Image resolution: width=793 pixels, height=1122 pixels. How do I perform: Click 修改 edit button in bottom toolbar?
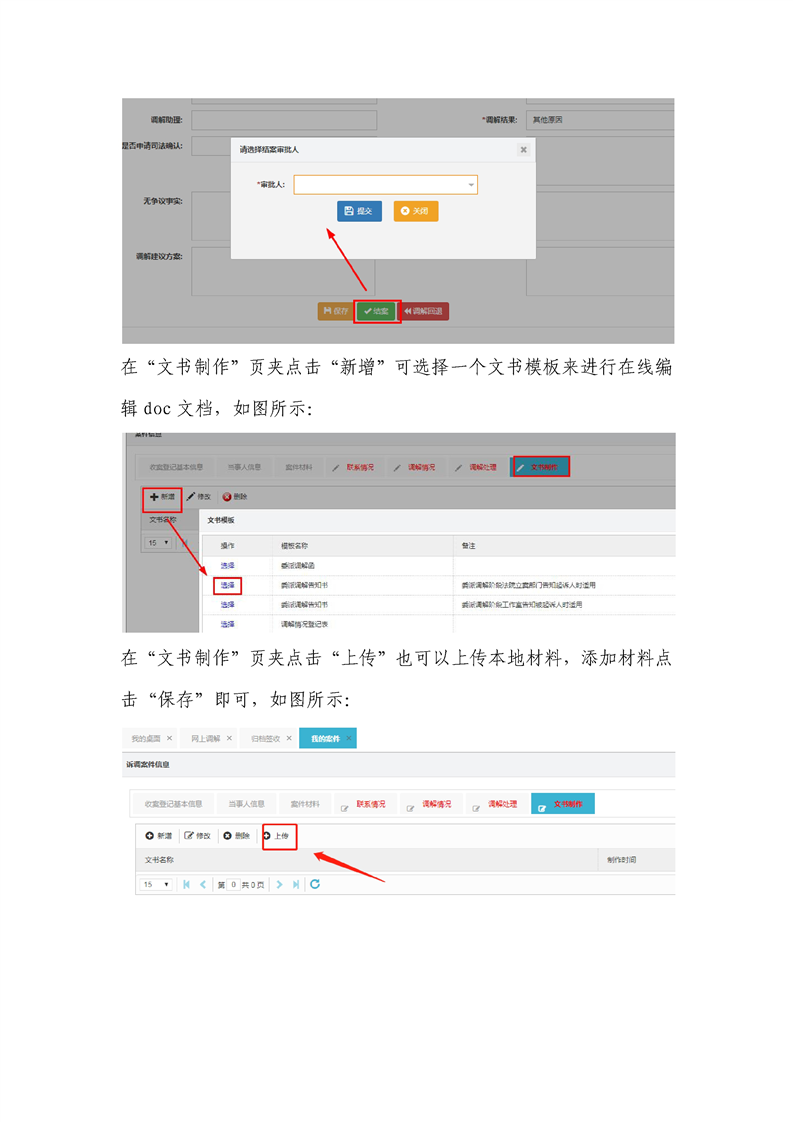pyautogui.click(x=198, y=836)
